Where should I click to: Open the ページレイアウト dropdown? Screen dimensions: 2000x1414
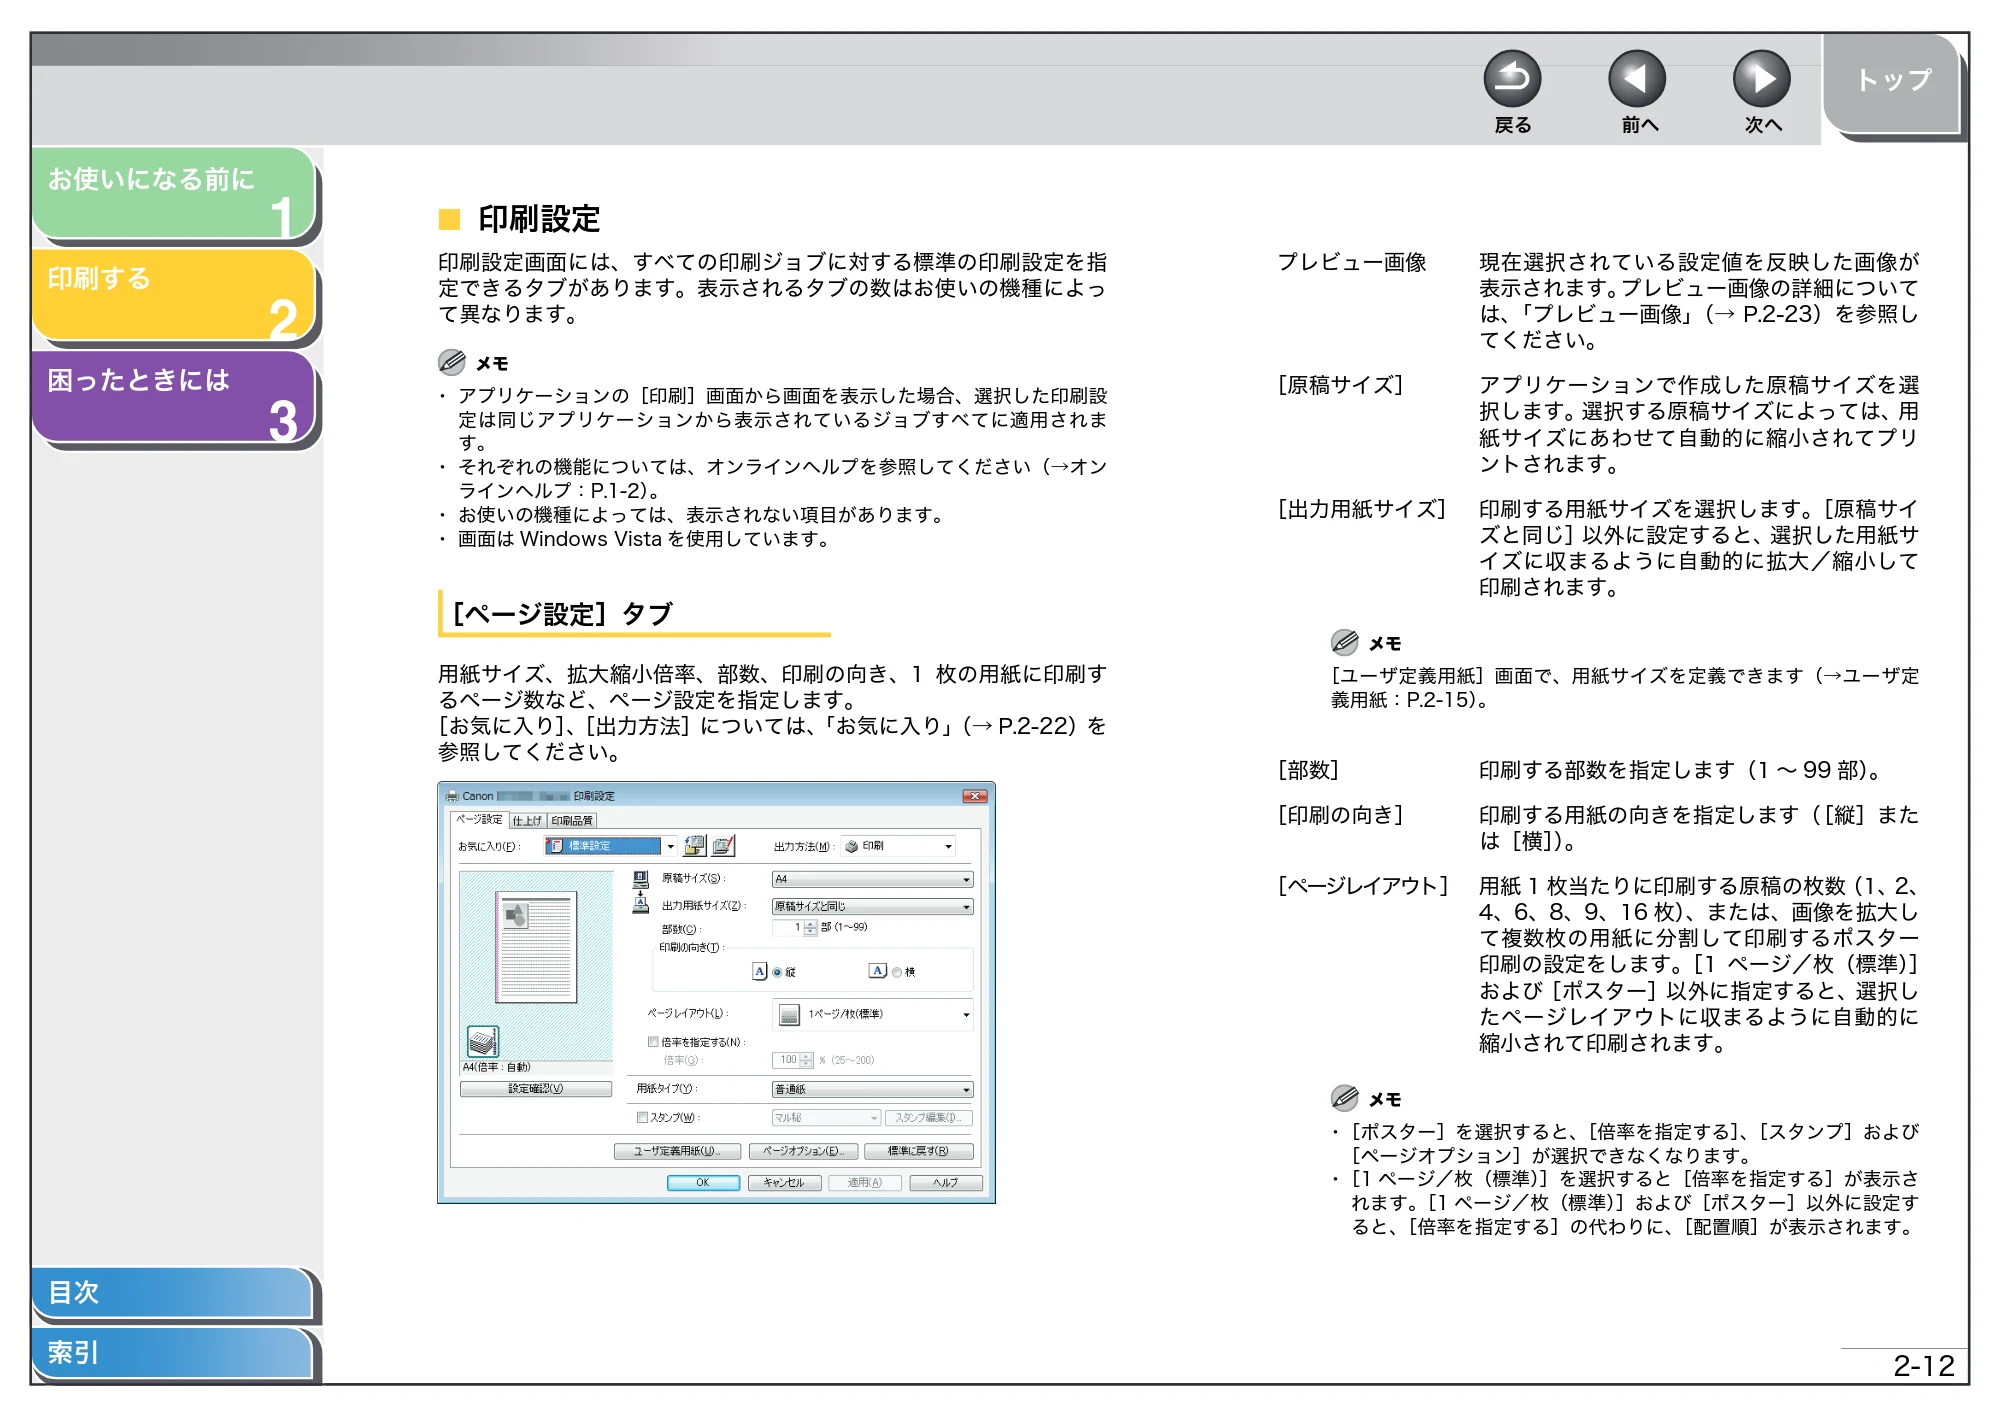coord(872,1014)
